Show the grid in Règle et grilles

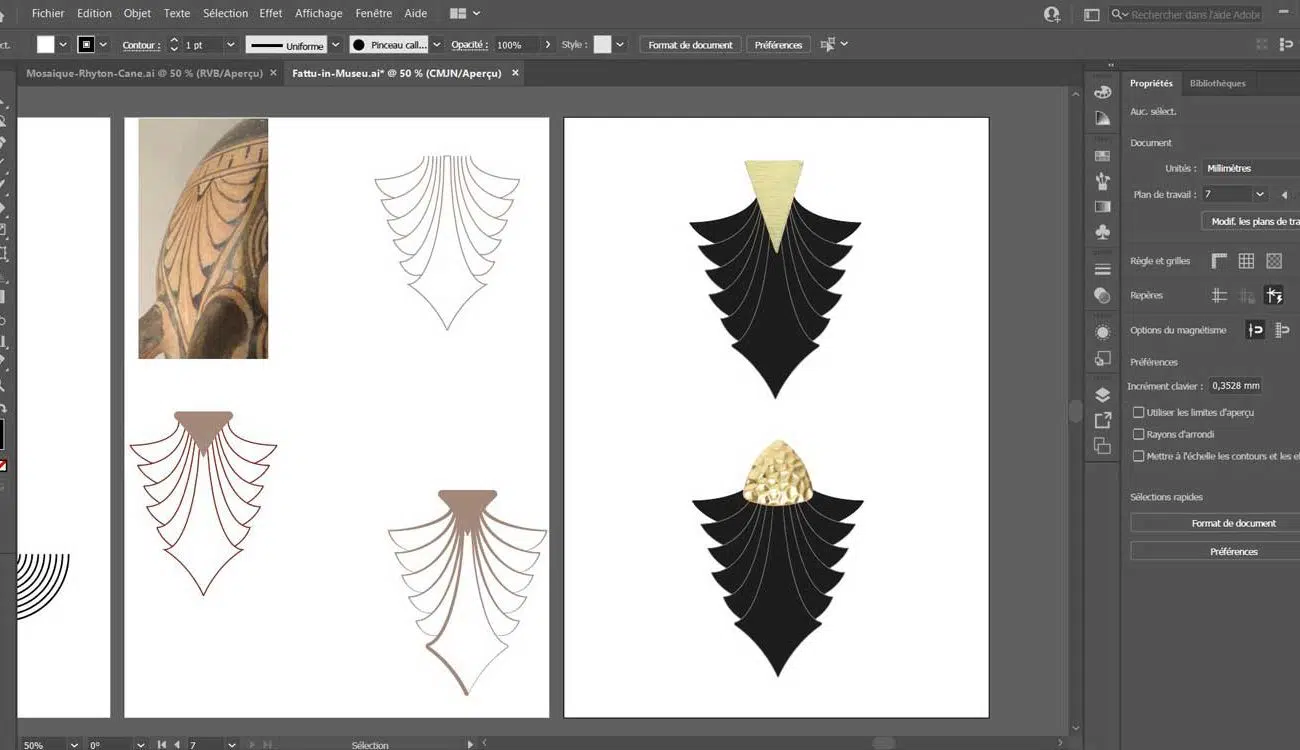click(1246, 261)
